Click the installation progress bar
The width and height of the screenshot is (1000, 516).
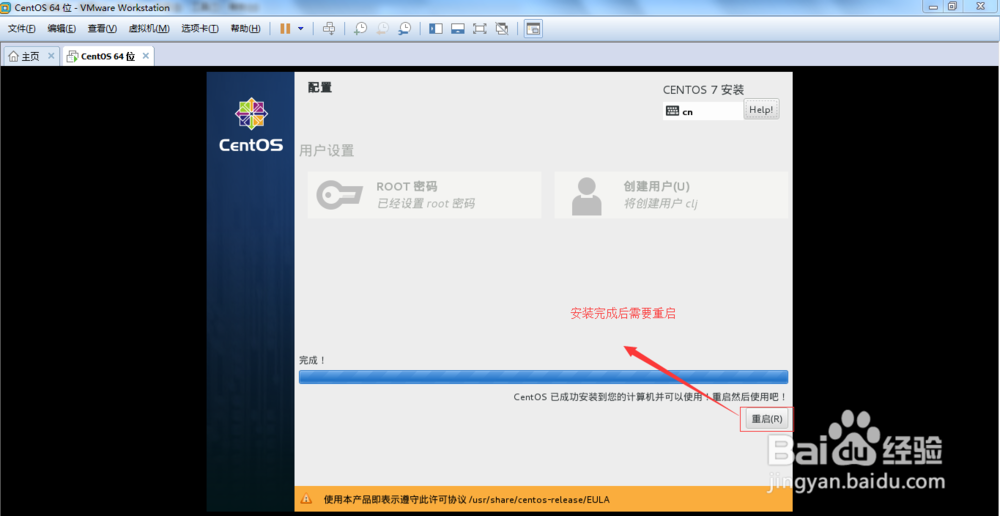pos(543,376)
